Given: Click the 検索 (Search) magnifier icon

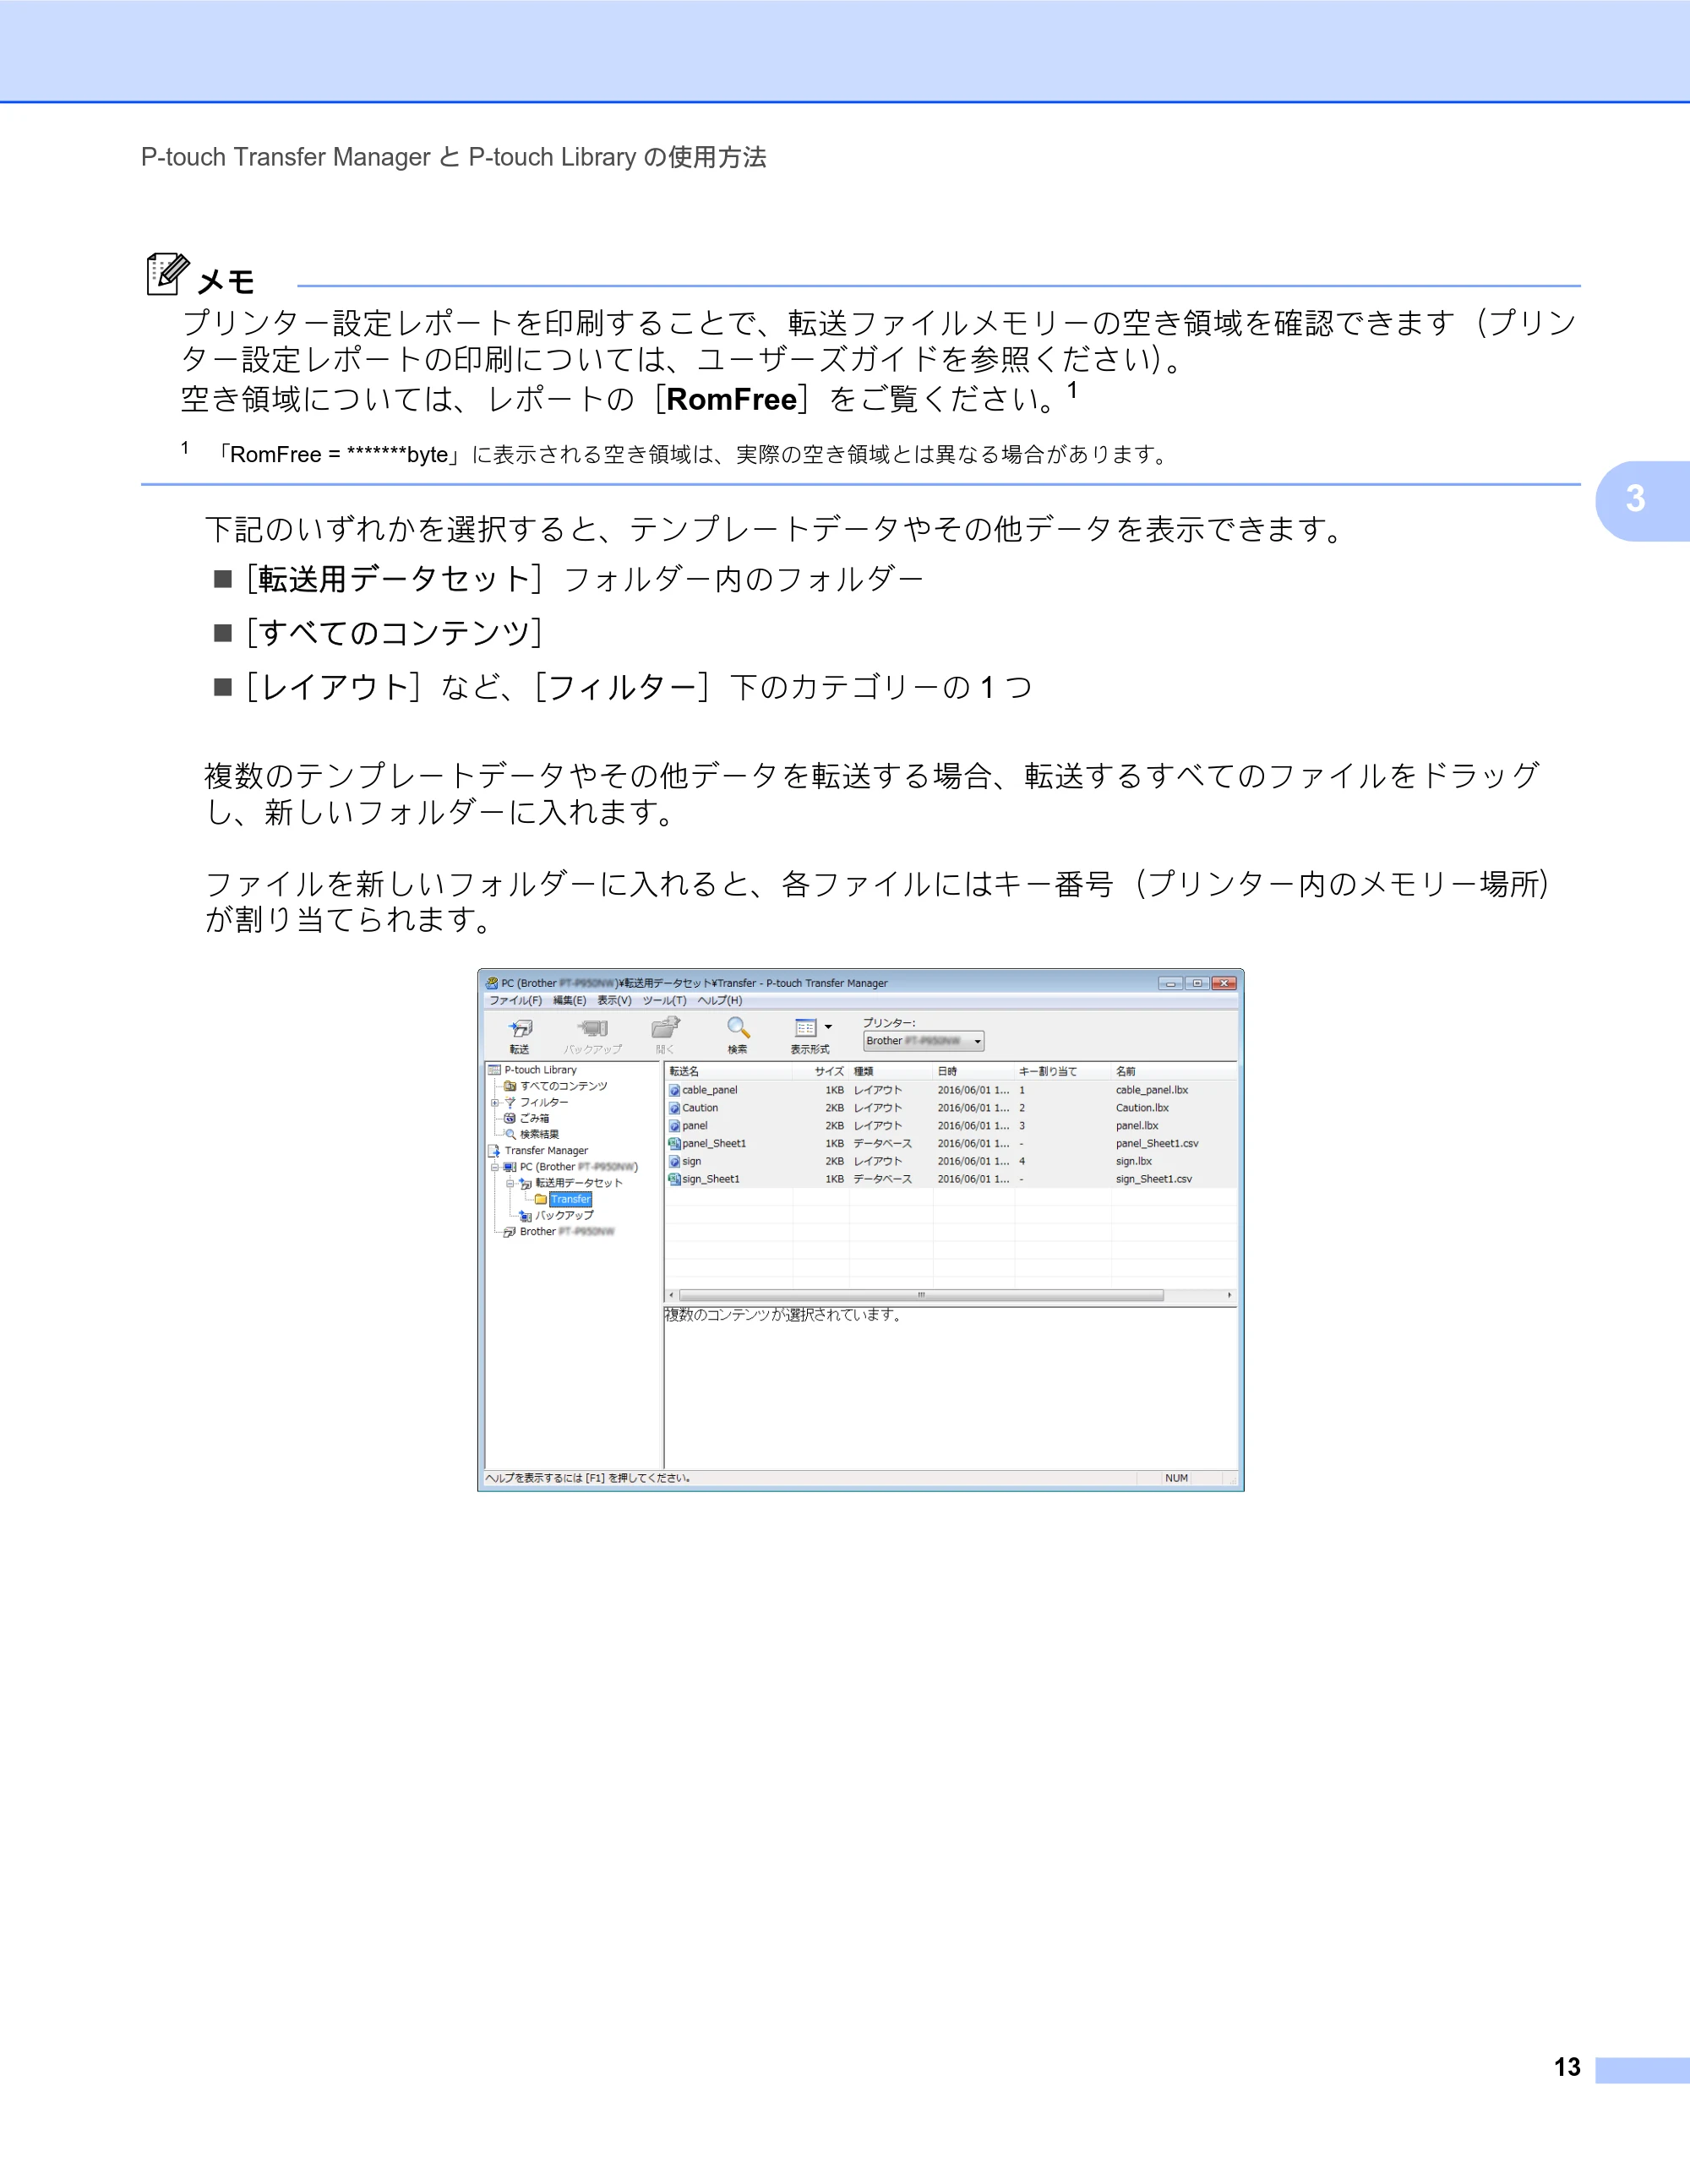Looking at the screenshot, I should click(x=738, y=1028).
